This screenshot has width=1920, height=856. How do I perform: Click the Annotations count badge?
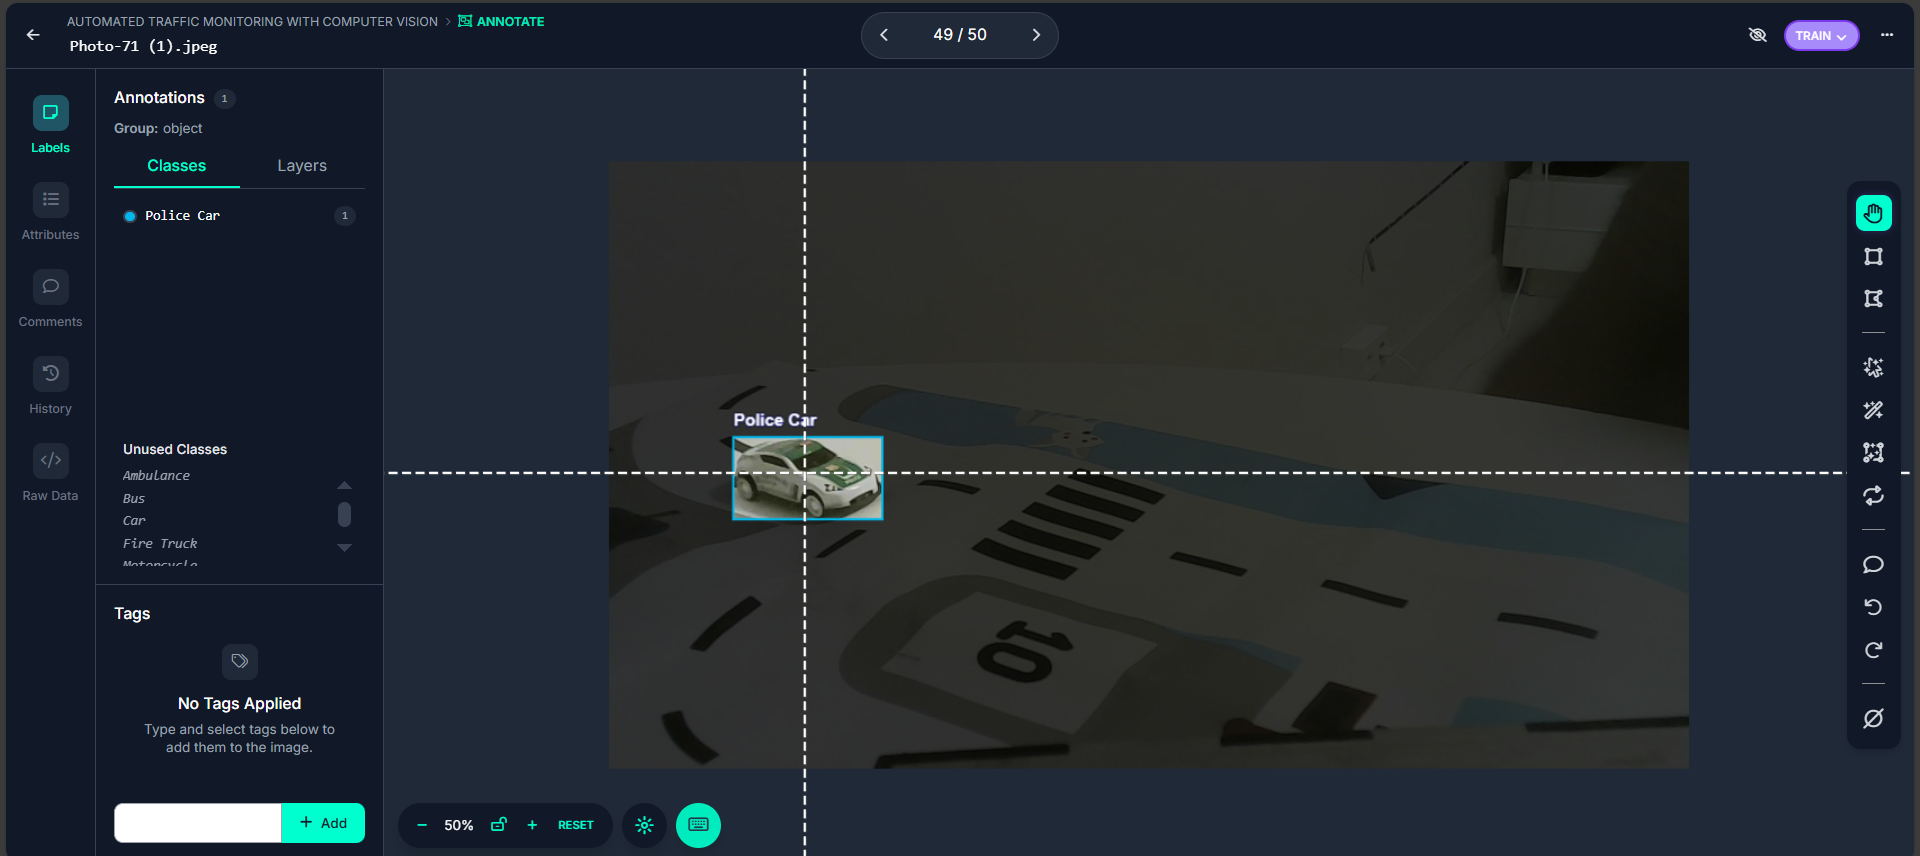click(224, 98)
